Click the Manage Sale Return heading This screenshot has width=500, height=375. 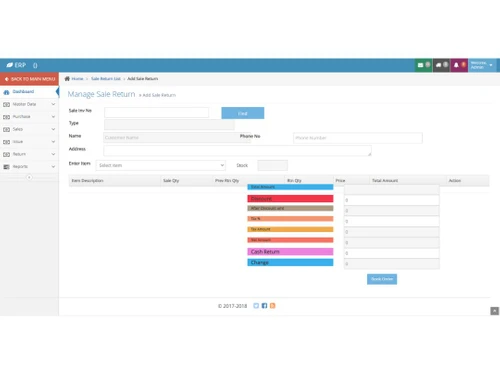[x=101, y=94]
